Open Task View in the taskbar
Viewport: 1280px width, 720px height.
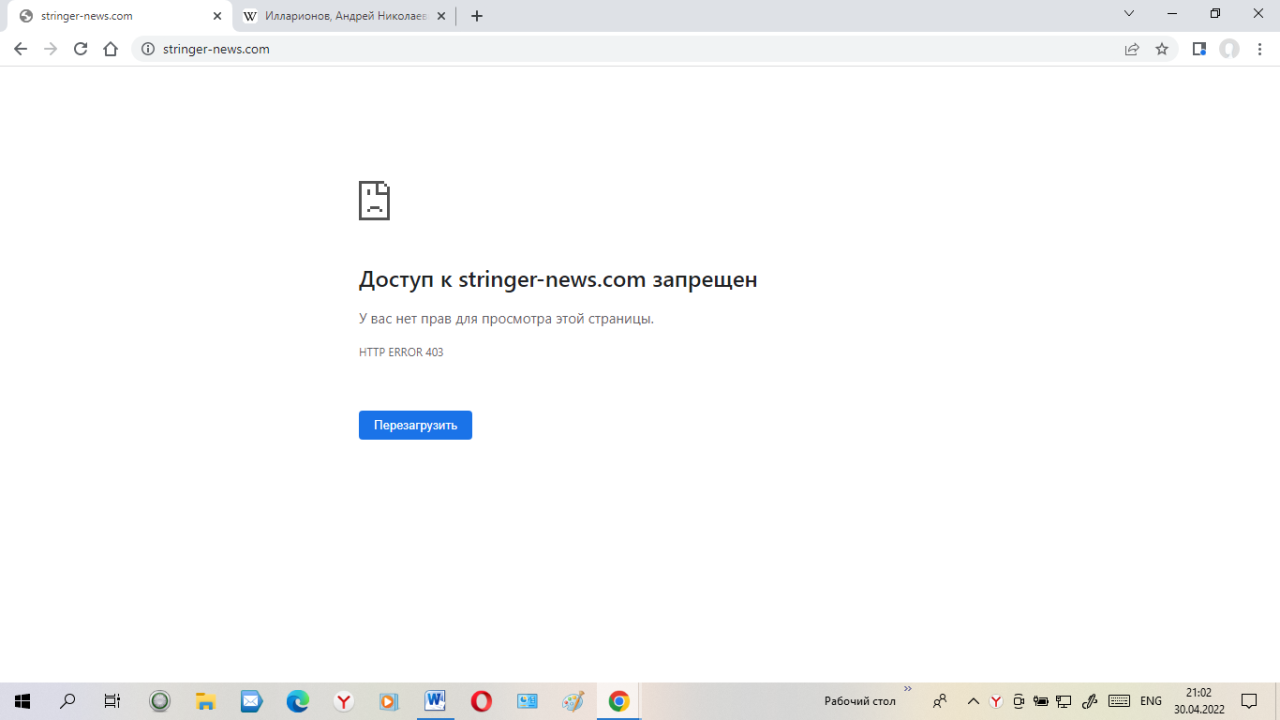112,701
